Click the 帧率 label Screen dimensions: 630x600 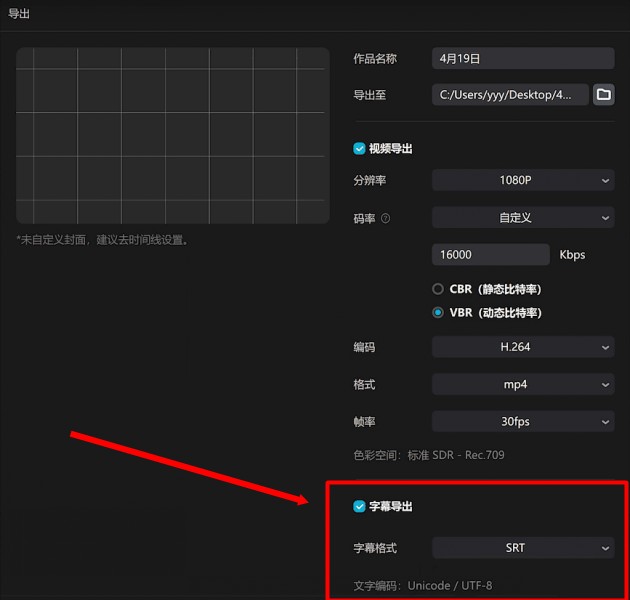coord(364,422)
